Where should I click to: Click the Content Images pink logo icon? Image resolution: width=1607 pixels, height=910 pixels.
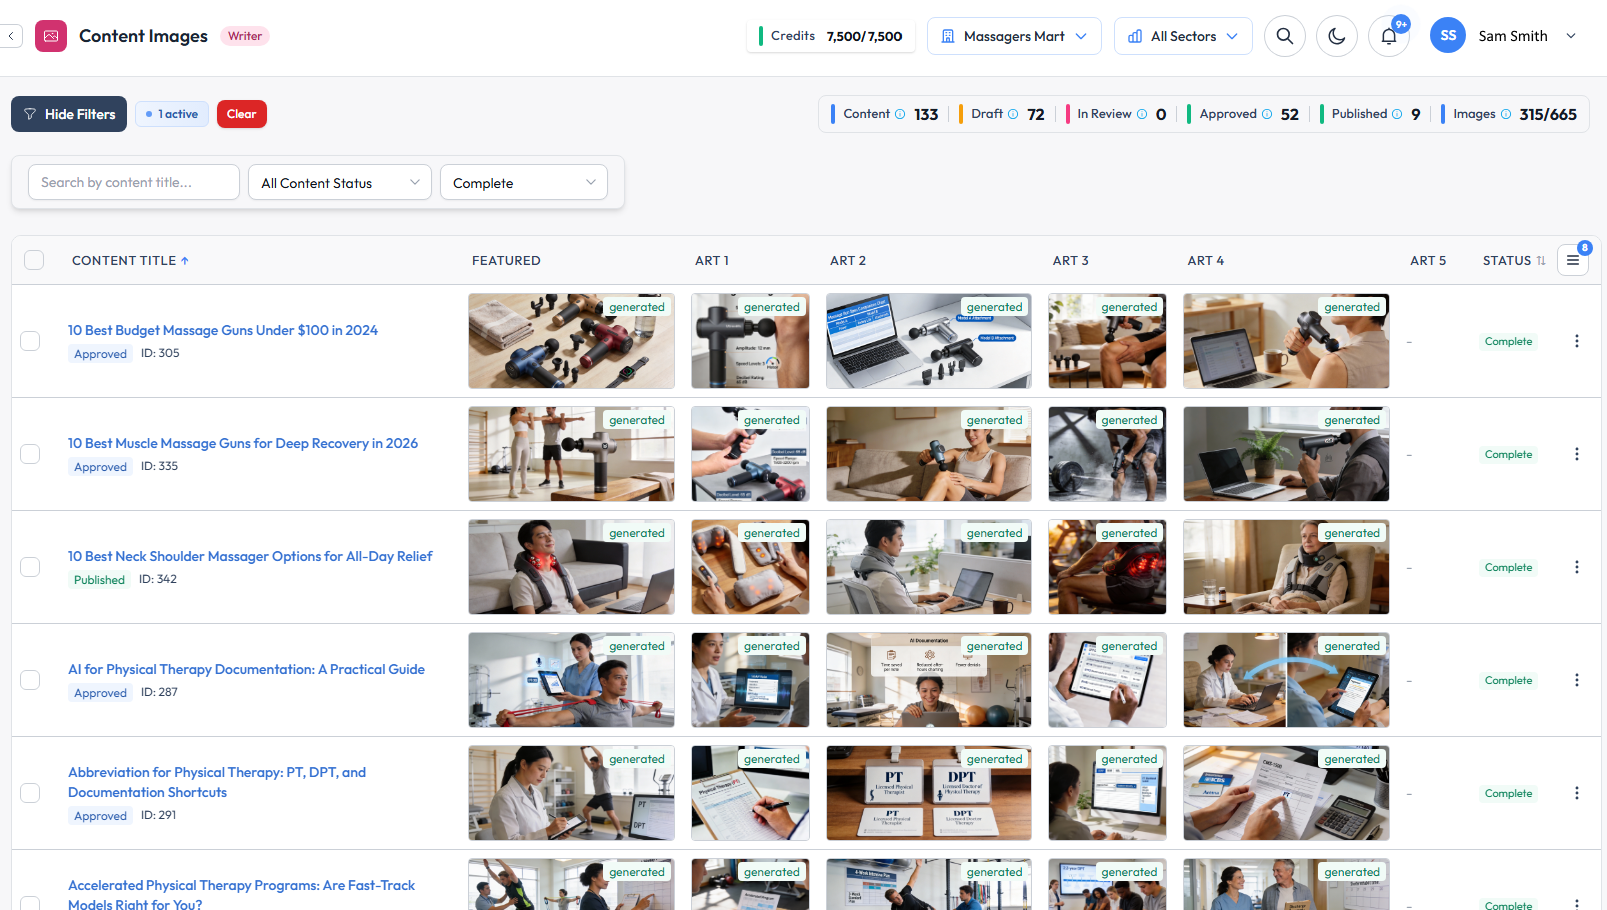51,36
